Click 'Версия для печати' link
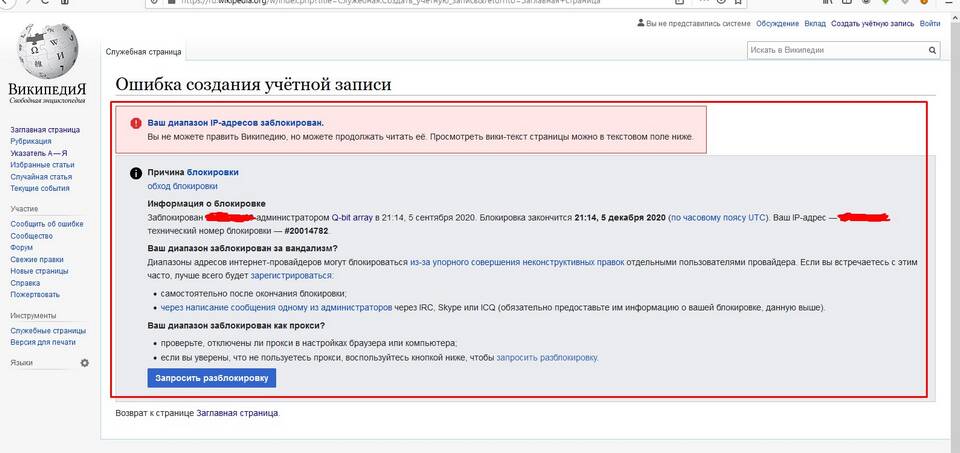 coord(43,342)
